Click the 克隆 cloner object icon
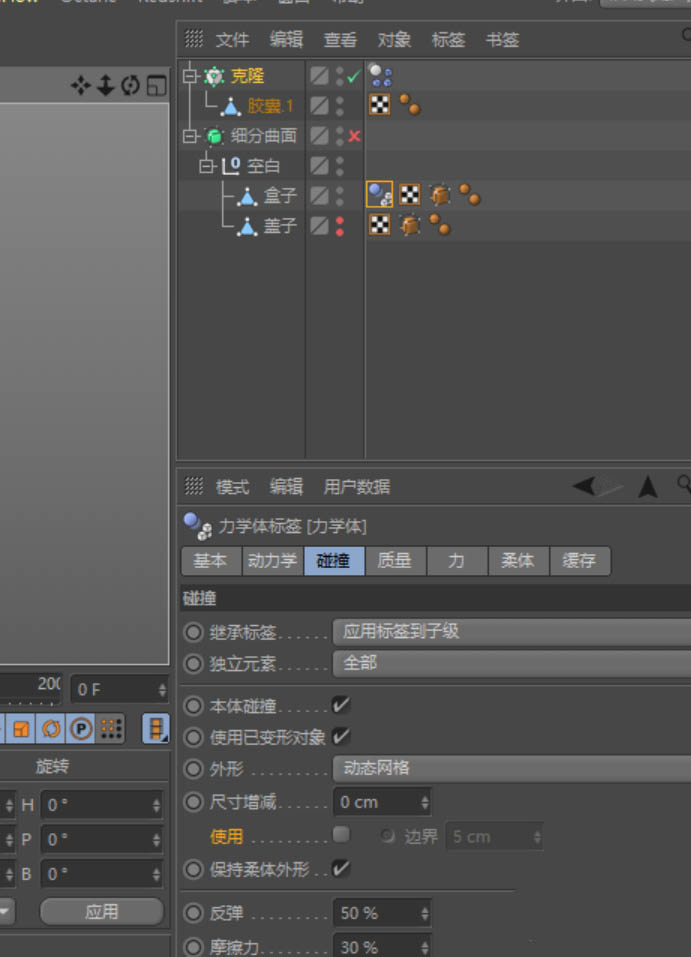The width and height of the screenshot is (691, 957). 214,76
